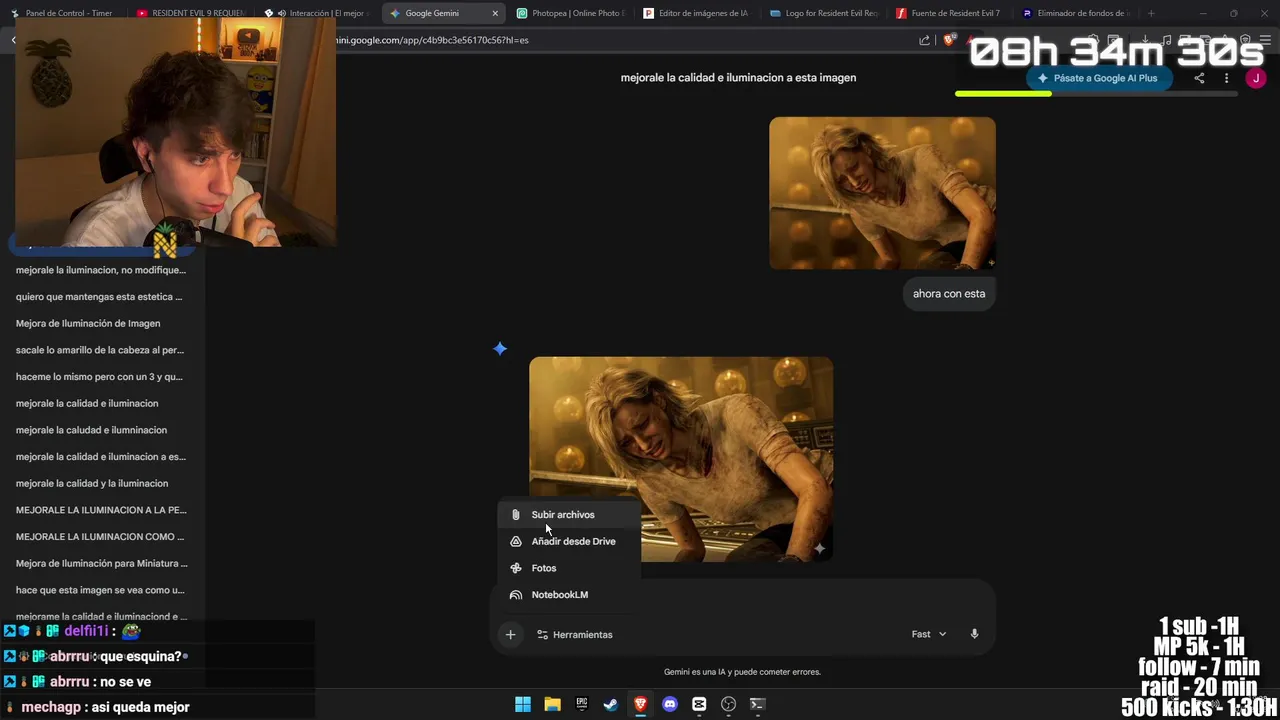Open chat 'hace que esta imagen se vea como'
Viewport: 1280px width, 720px height.
click(100, 590)
